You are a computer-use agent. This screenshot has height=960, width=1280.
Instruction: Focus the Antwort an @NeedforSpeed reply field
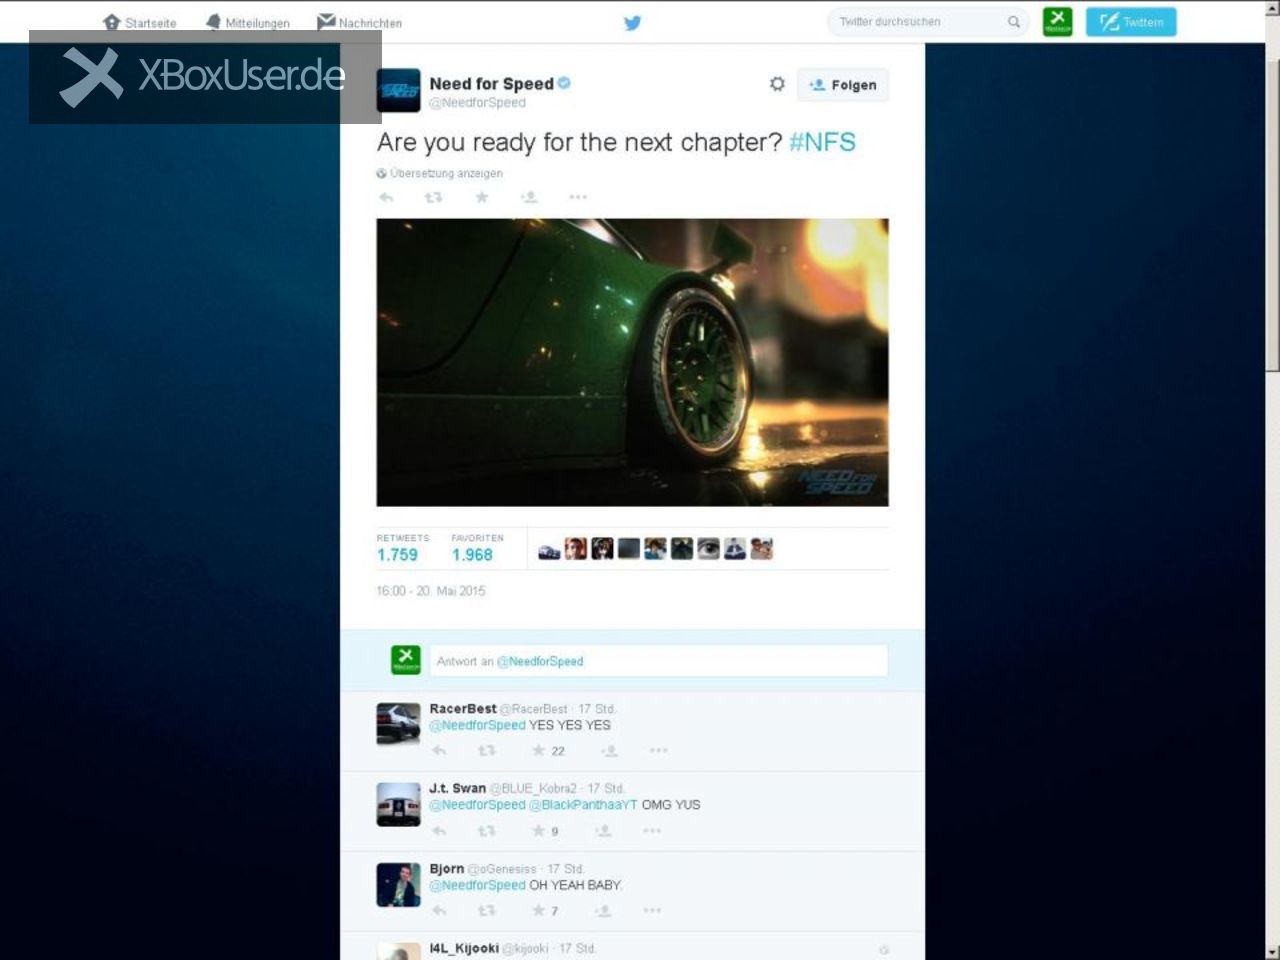[658, 661]
